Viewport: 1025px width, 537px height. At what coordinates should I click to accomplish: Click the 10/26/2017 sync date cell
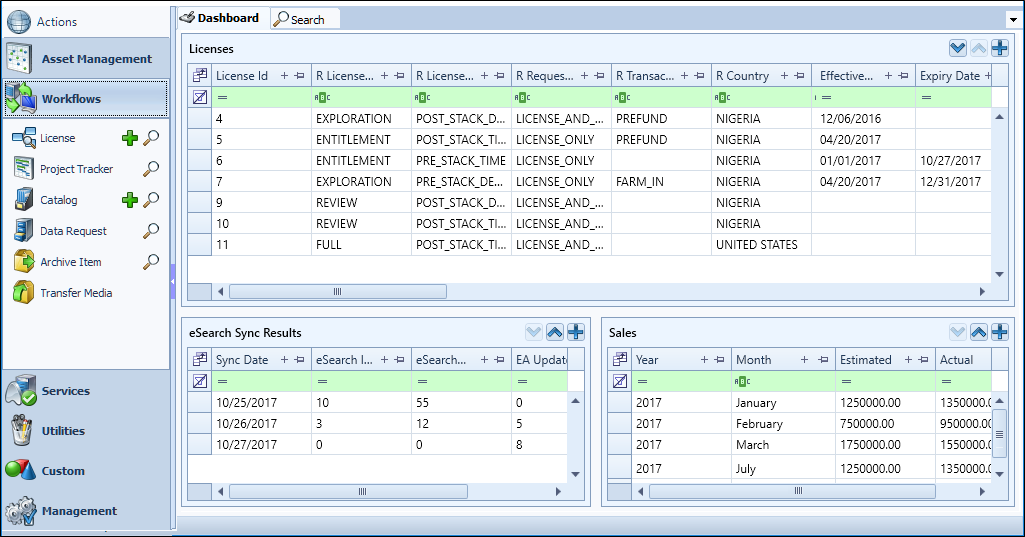pyautogui.click(x=261, y=423)
